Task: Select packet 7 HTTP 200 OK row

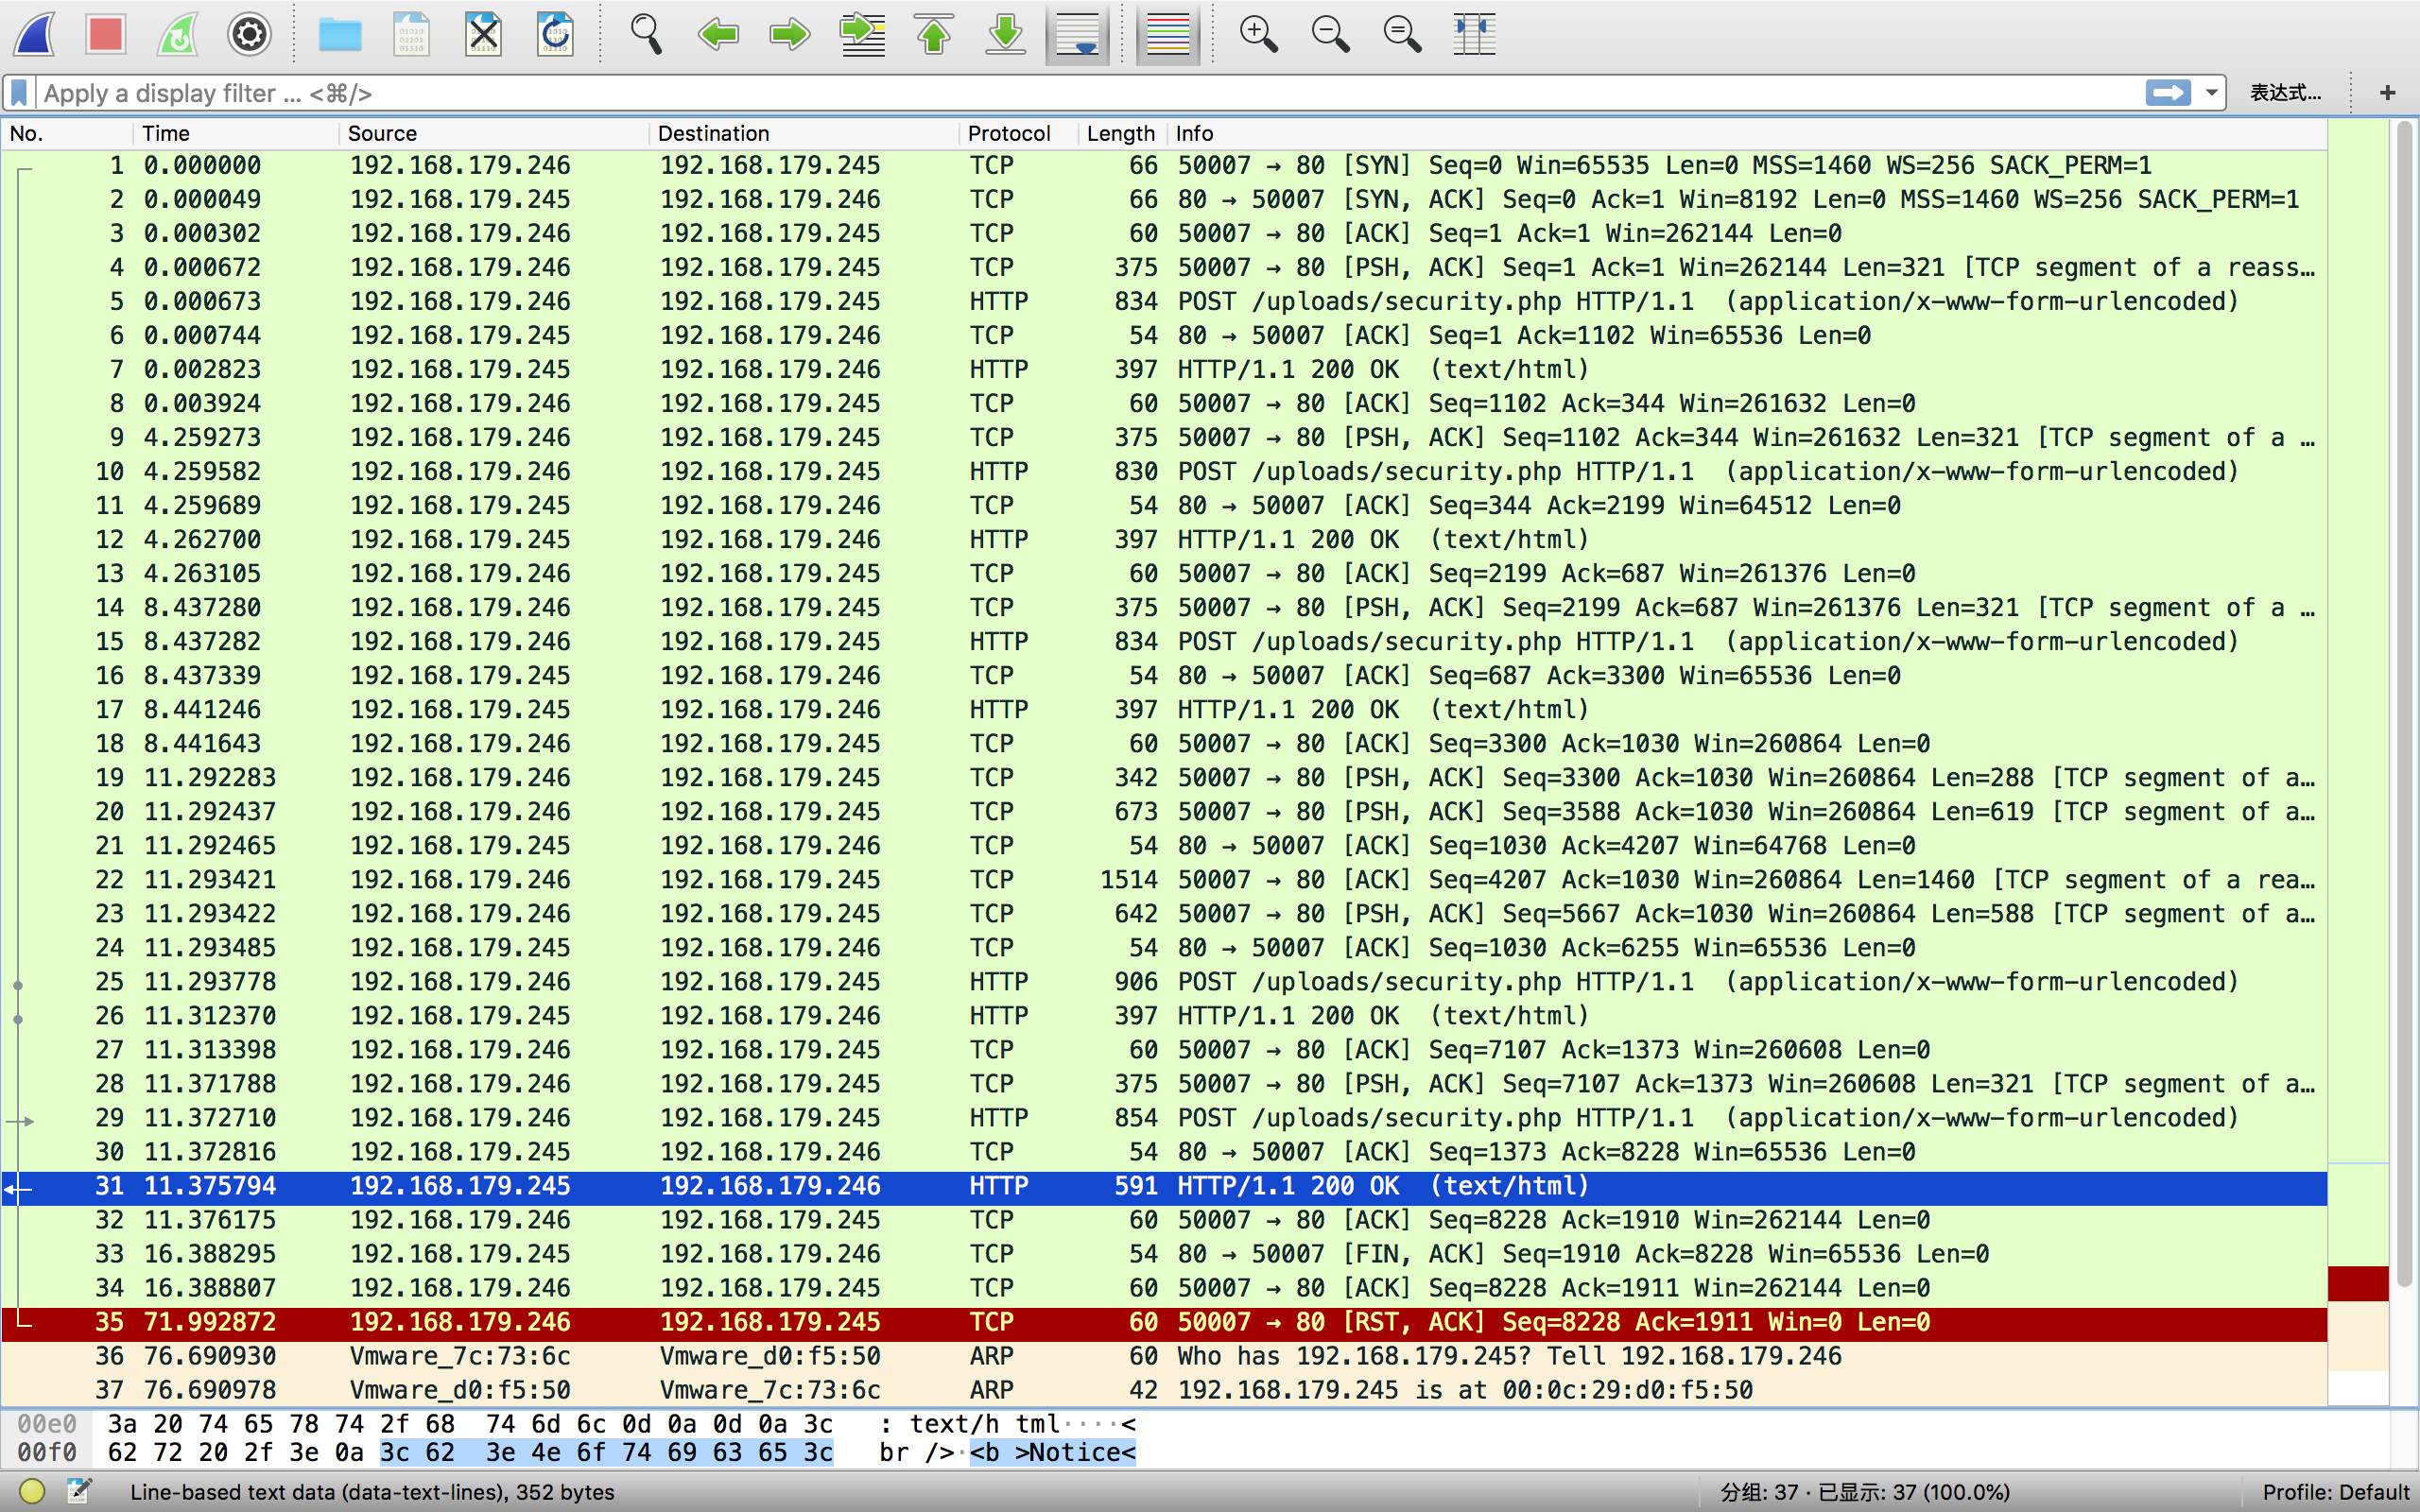Action: (x=1164, y=369)
